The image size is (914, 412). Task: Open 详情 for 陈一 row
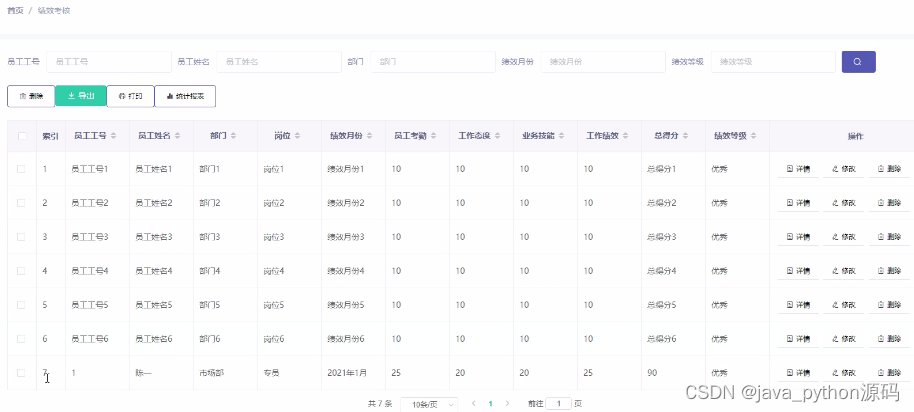[798, 373]
